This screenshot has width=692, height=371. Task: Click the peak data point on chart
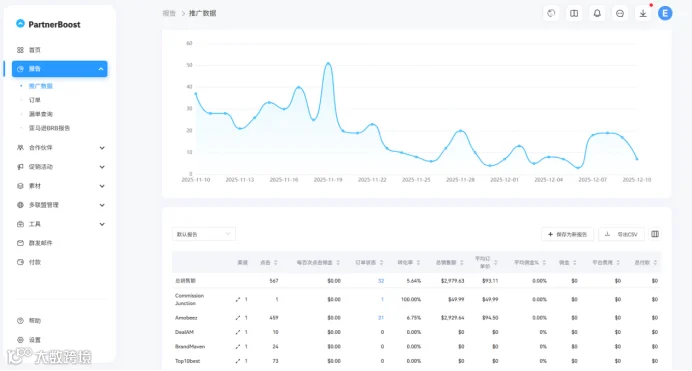coord(328,64)
